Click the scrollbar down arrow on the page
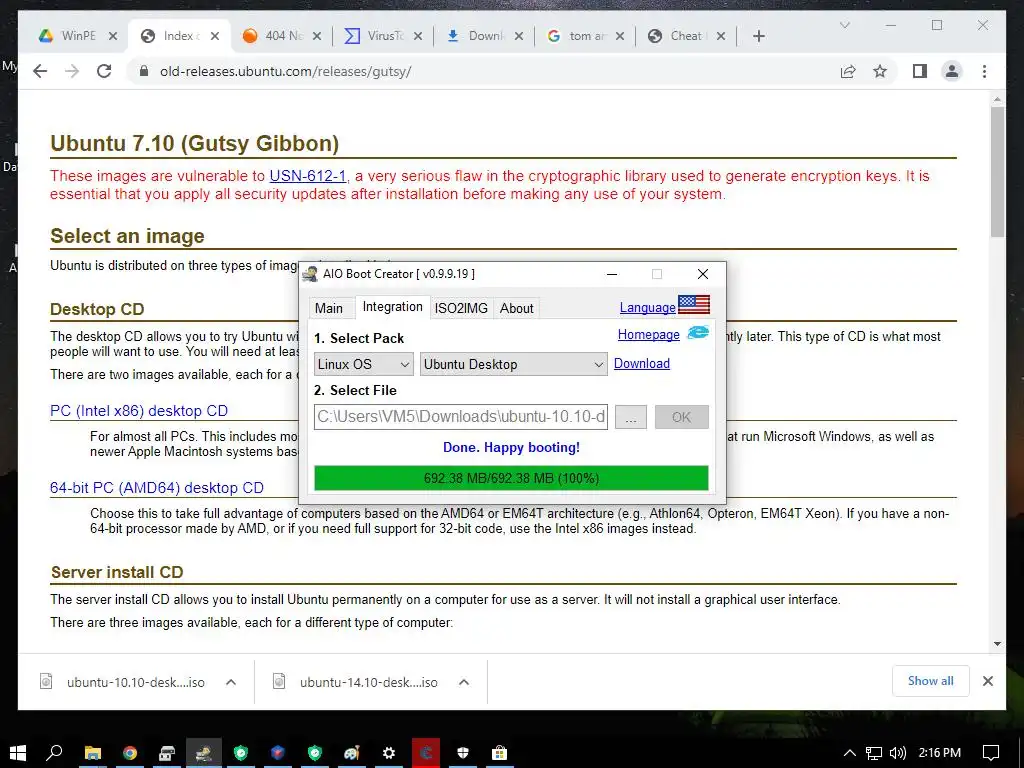The image size is (1024, 768). click(x=997, y=643)
